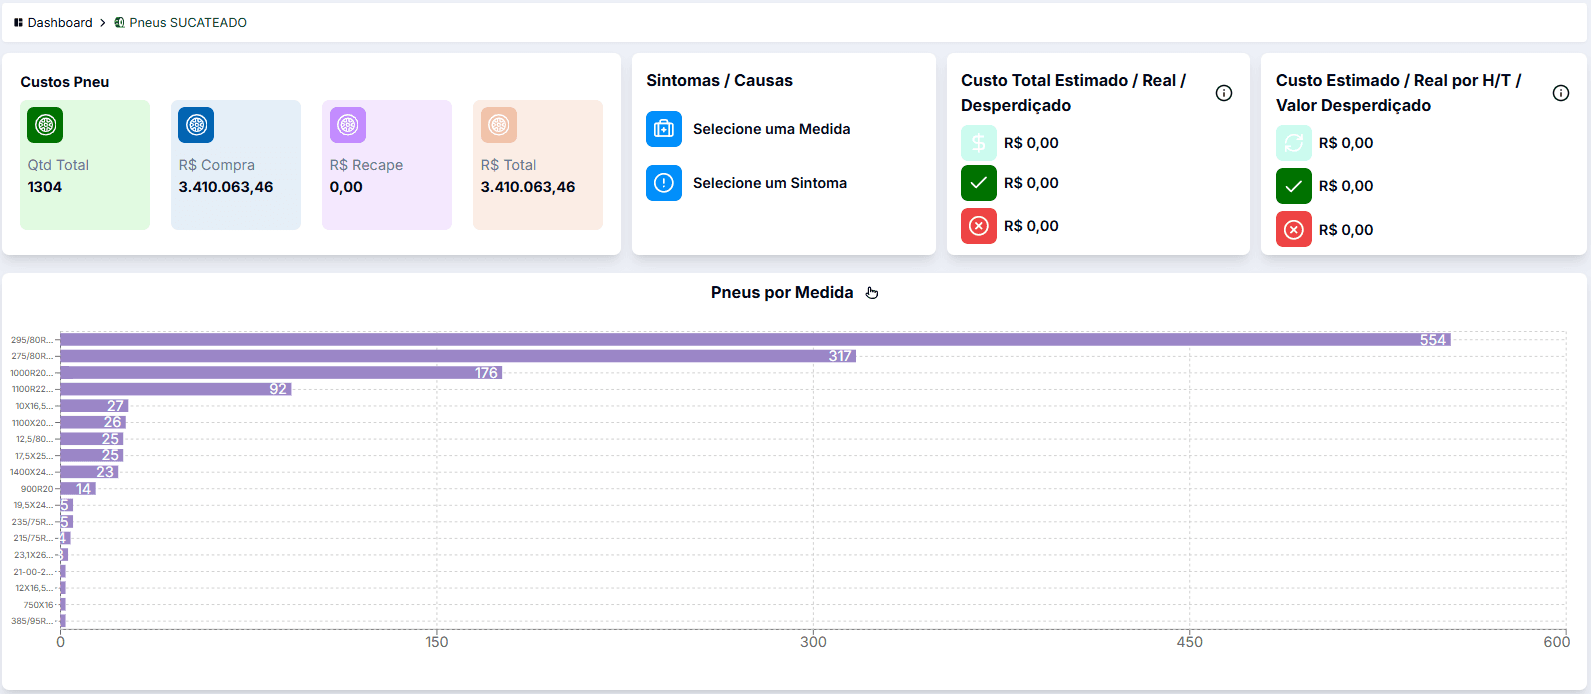Click the blue tire icon above R$ Compra
The height and width of the screenshot is (694, 1591).
tap(196, 125)
